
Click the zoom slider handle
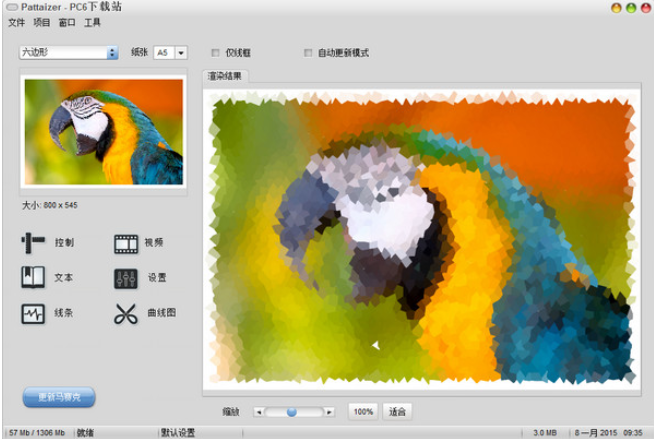292,411
